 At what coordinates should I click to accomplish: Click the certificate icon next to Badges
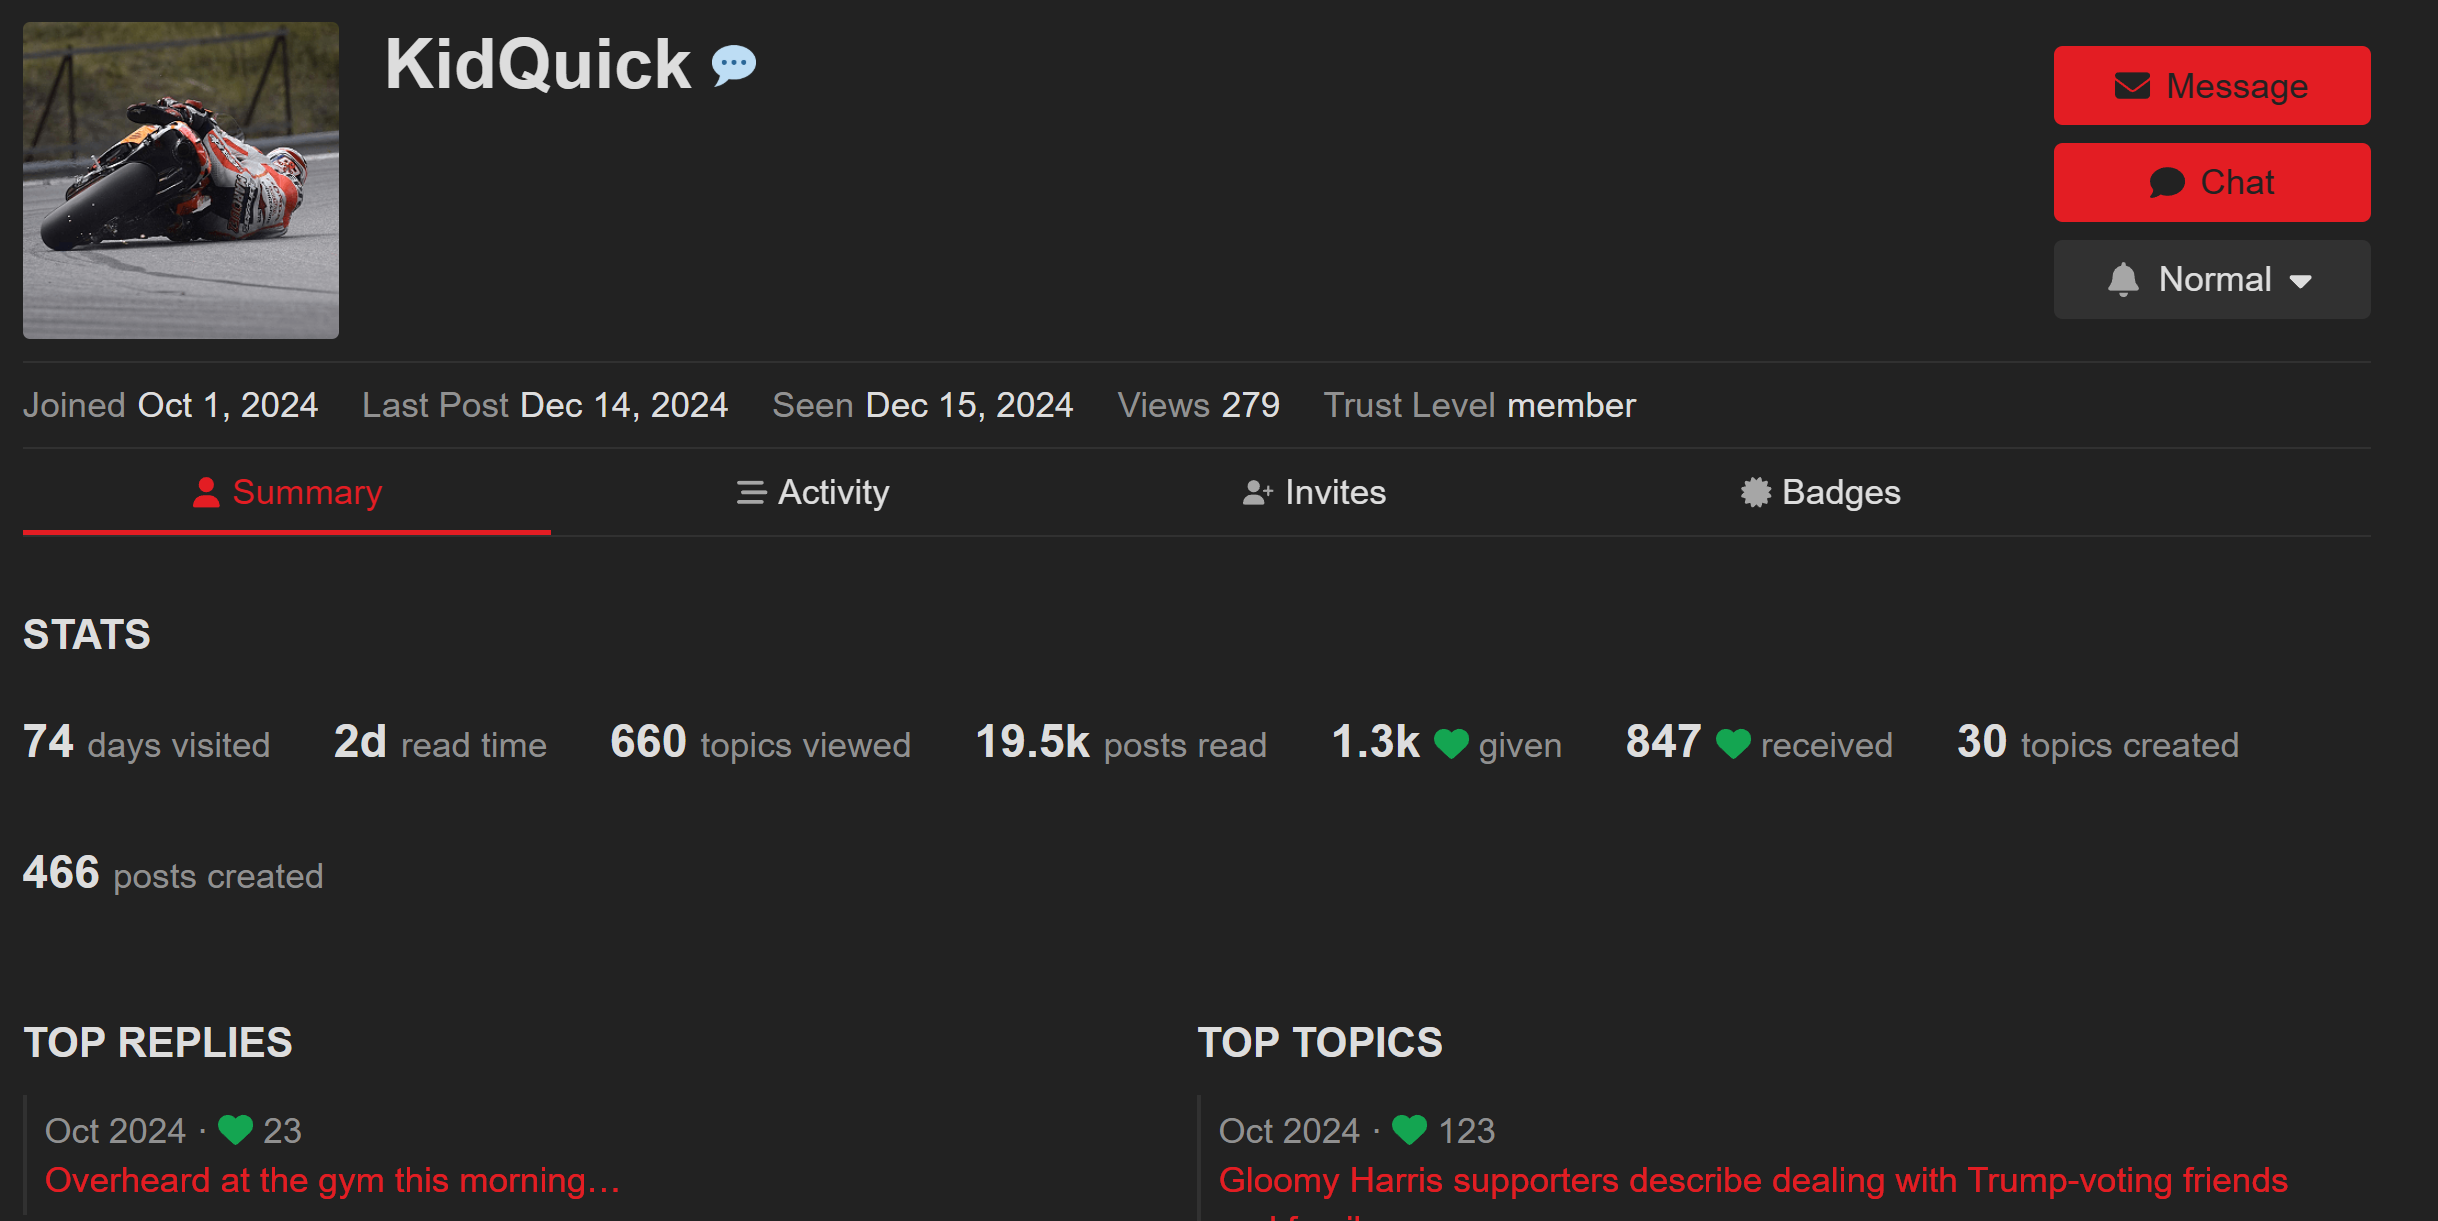tap(1755, 492)
